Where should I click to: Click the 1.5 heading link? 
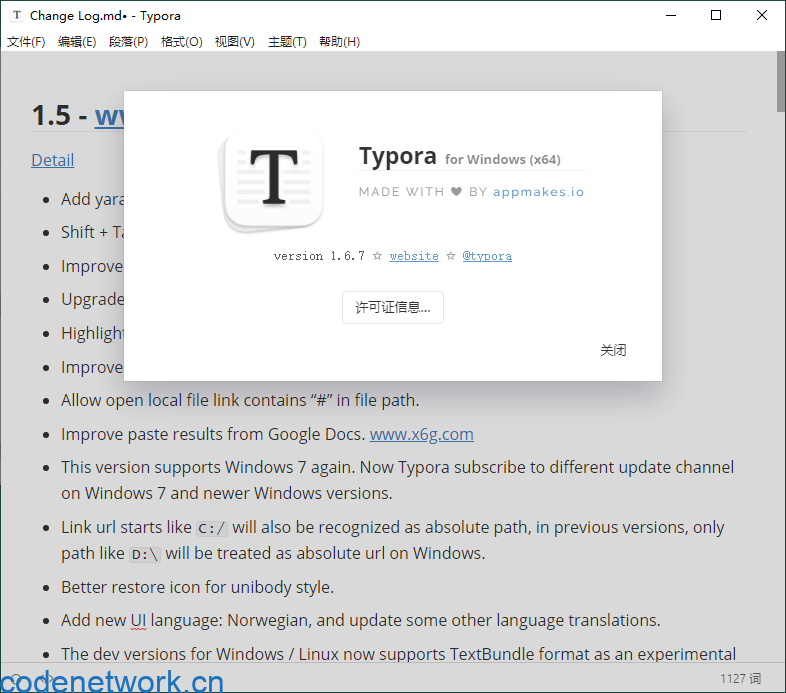(109, 115)
